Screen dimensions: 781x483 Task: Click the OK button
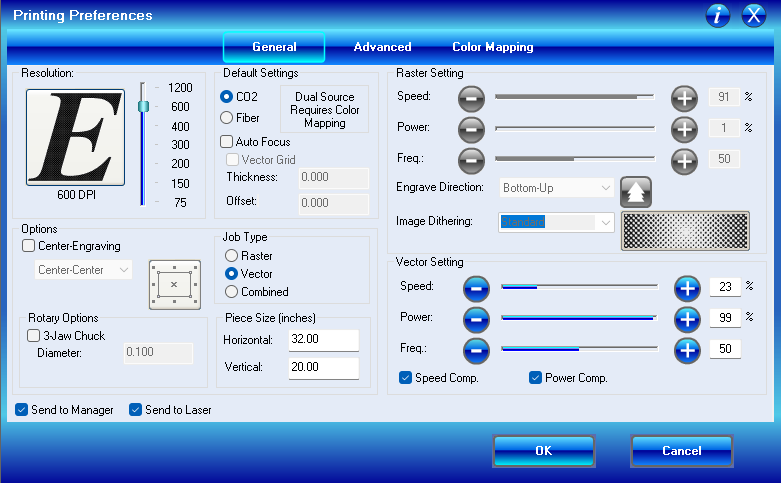tap(544, 451)
